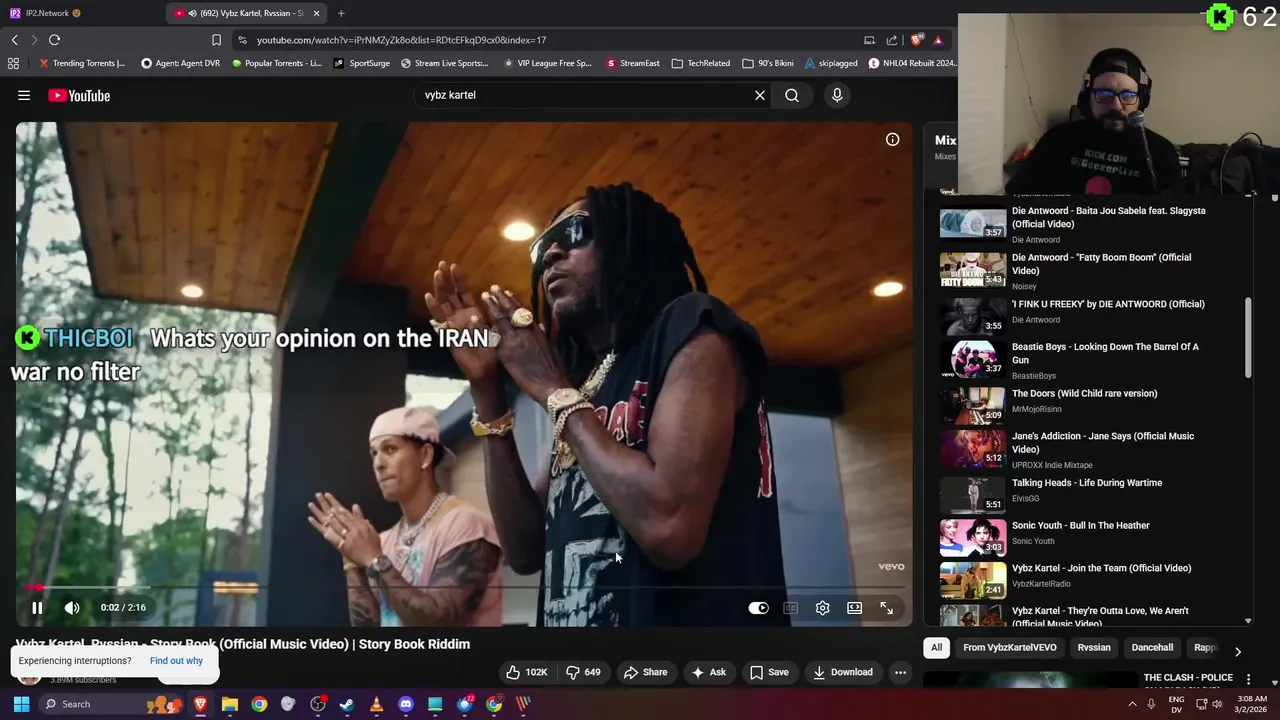Switch to the IP2.Network browser tab

[80, 13]
